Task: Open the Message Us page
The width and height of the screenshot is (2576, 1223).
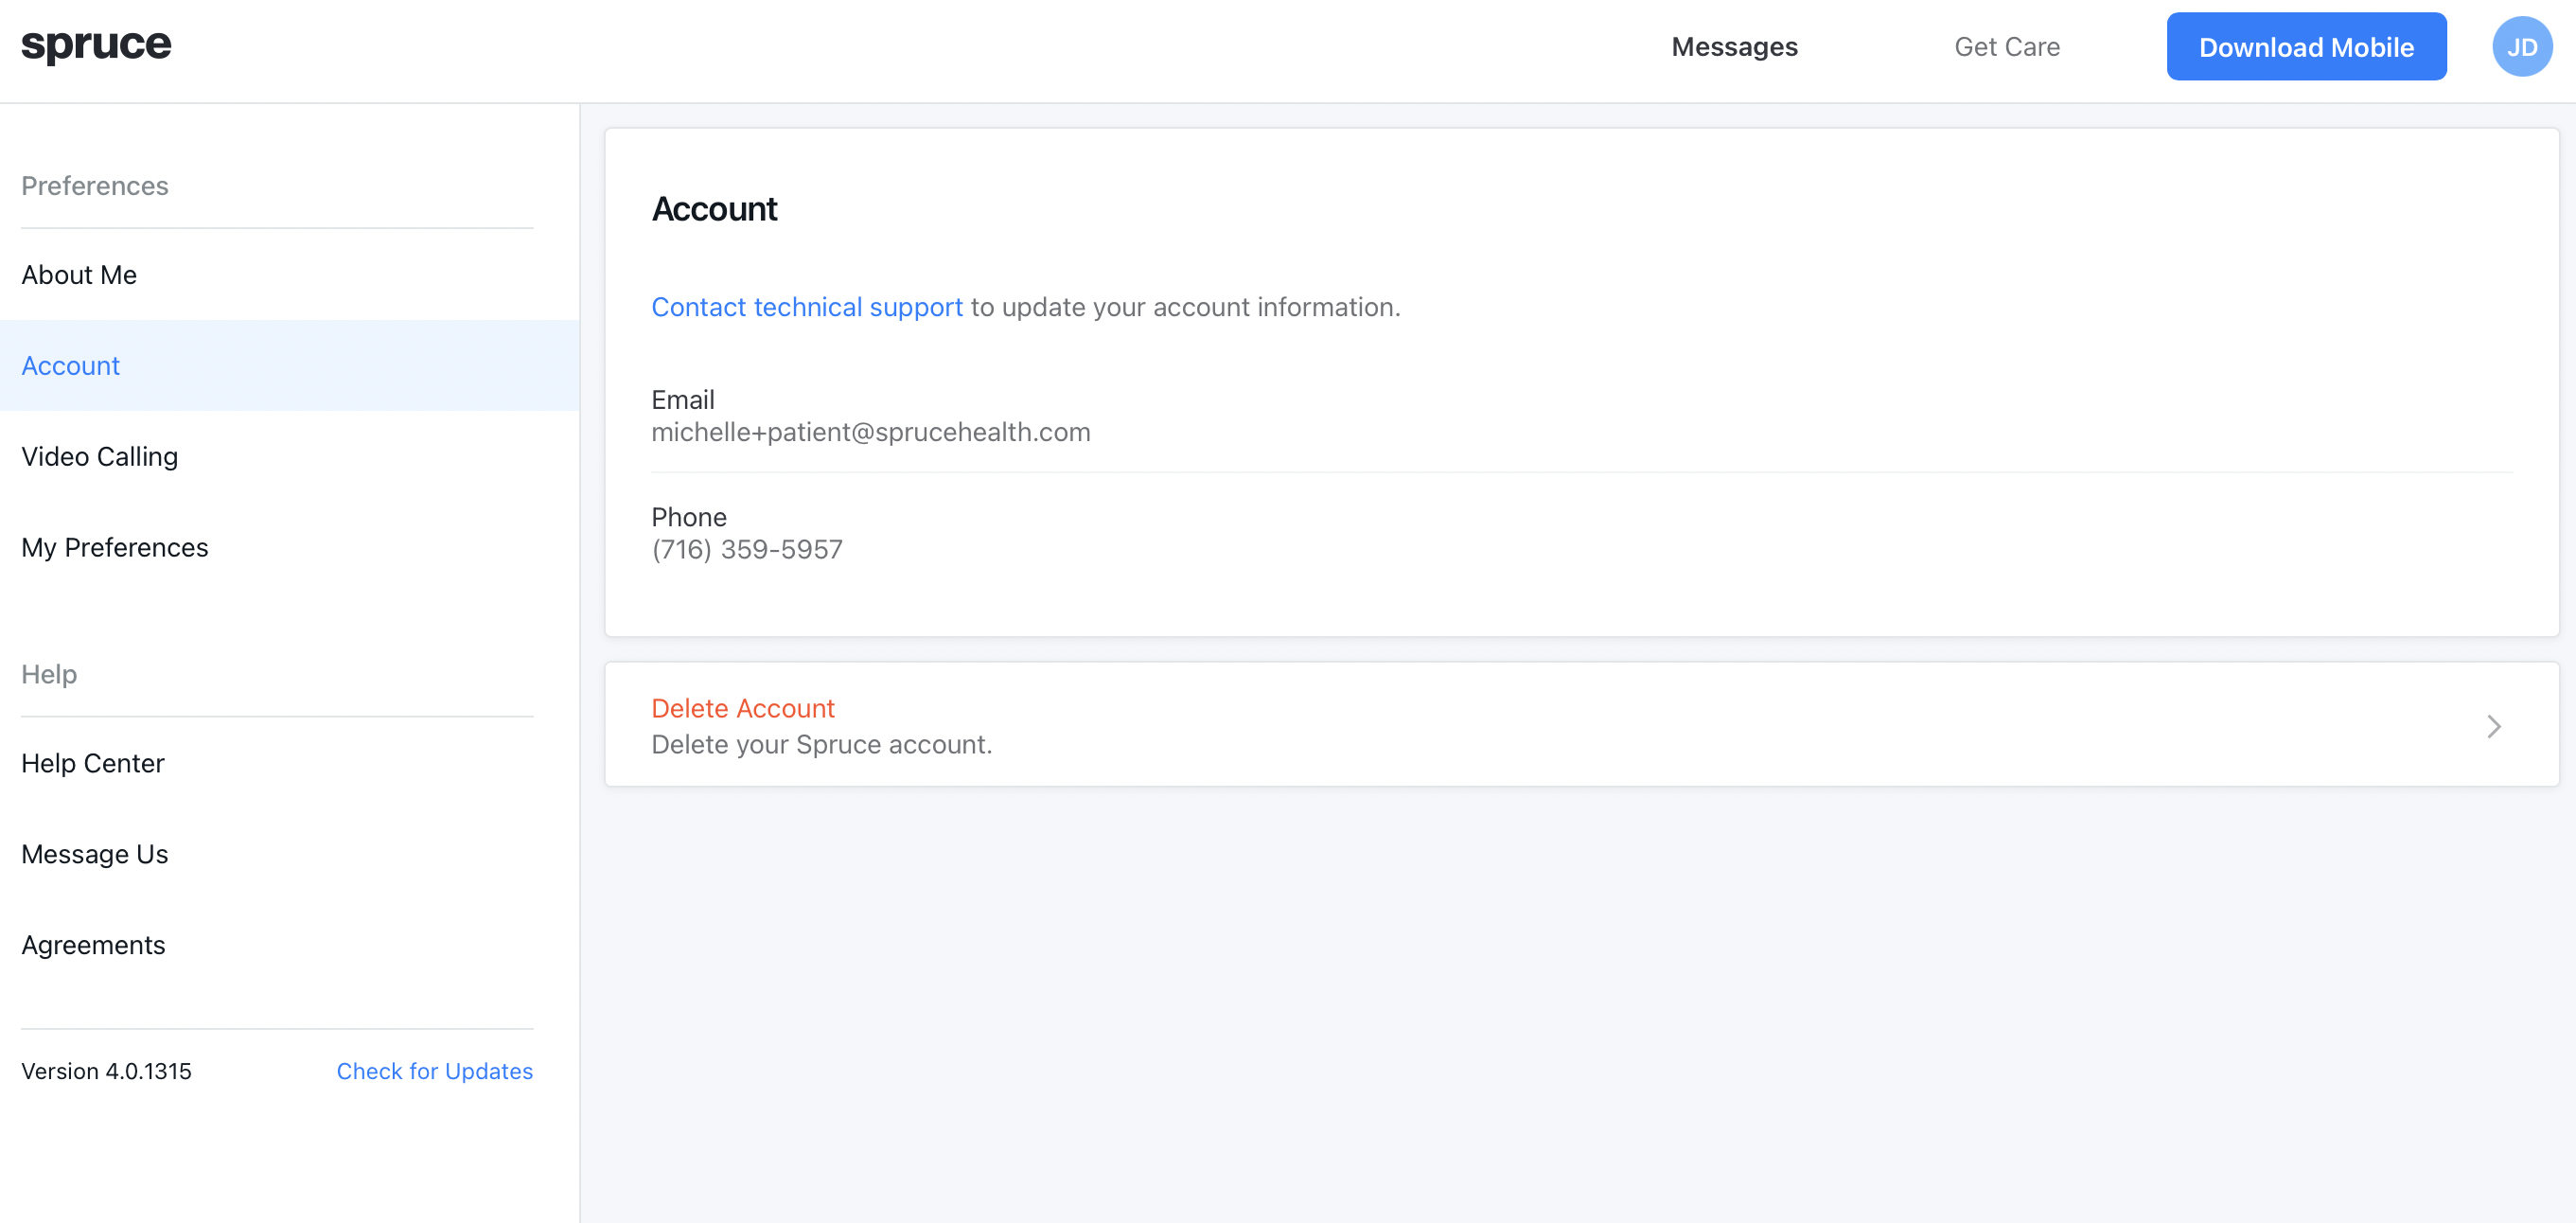Action: pyautogui.click(x=94, y=853)
